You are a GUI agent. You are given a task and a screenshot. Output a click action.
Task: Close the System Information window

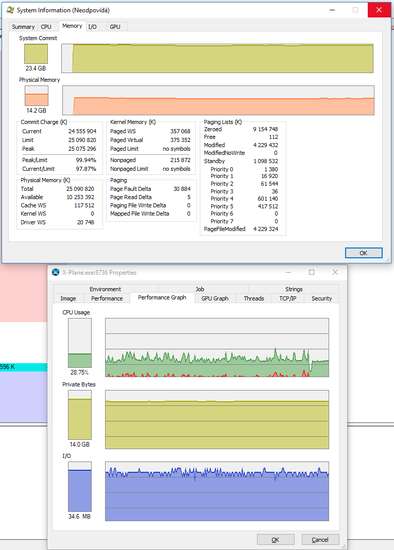point(379,10)
